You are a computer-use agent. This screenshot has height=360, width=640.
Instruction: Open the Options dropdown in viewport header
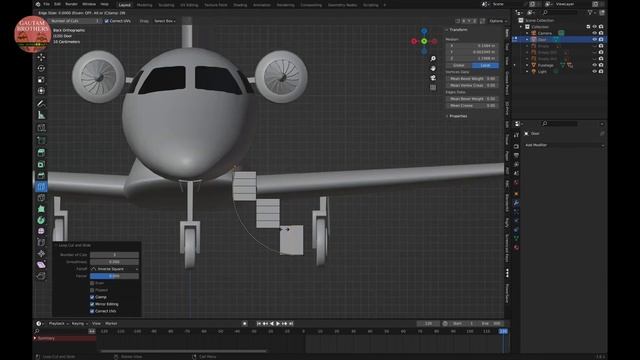coord(498,21)
